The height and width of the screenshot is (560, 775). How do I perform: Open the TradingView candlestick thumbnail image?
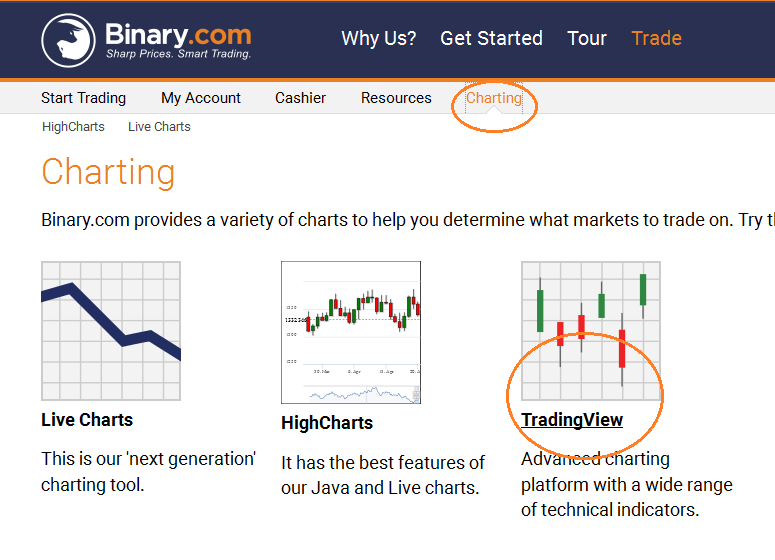591,331
